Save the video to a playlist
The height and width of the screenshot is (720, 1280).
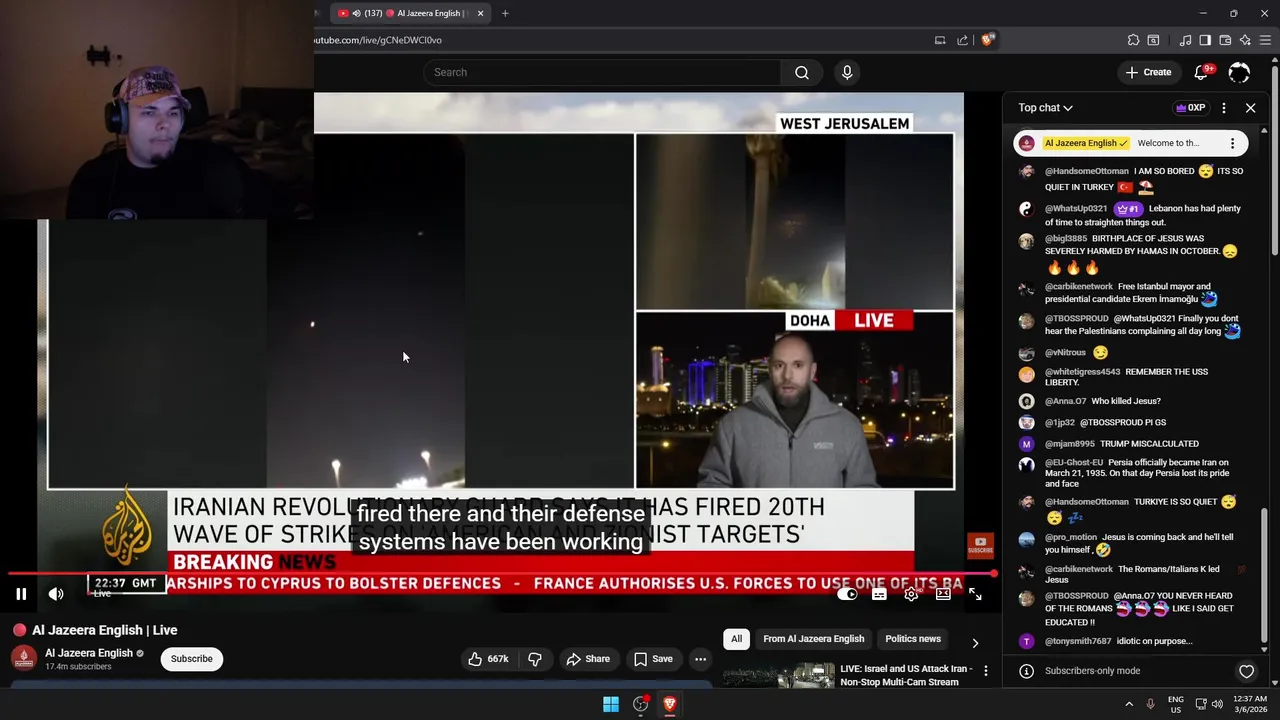pyautogui.click(x=653, y=659)
